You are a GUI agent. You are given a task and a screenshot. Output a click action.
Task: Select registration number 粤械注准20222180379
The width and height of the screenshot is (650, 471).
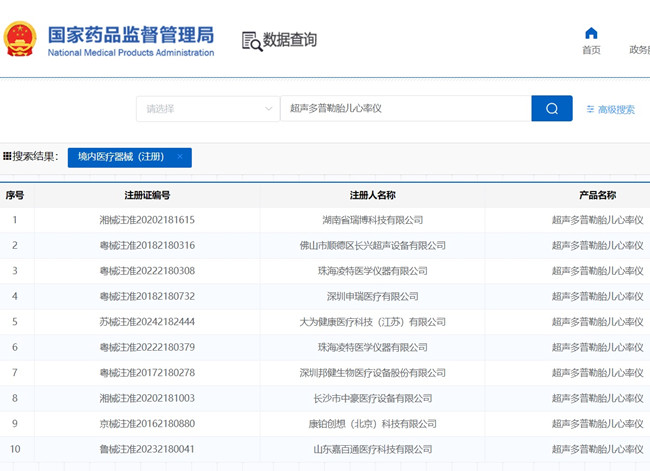coord(147,347)
